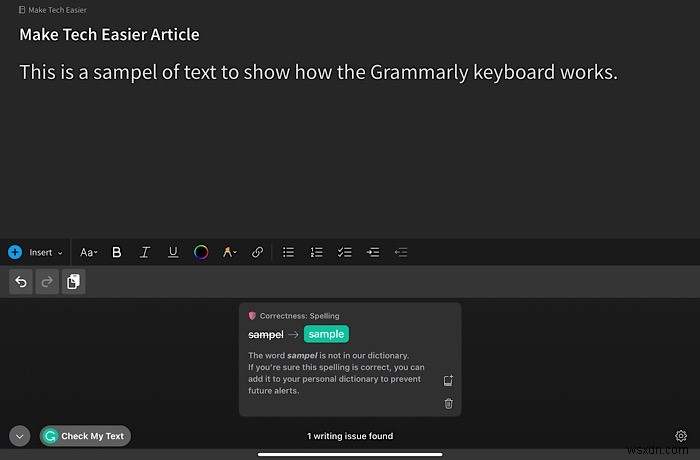Click the struck-through 'sampel' in suggestion card
700x460 pixels.
pyautogui.click(x=266, y=335)
